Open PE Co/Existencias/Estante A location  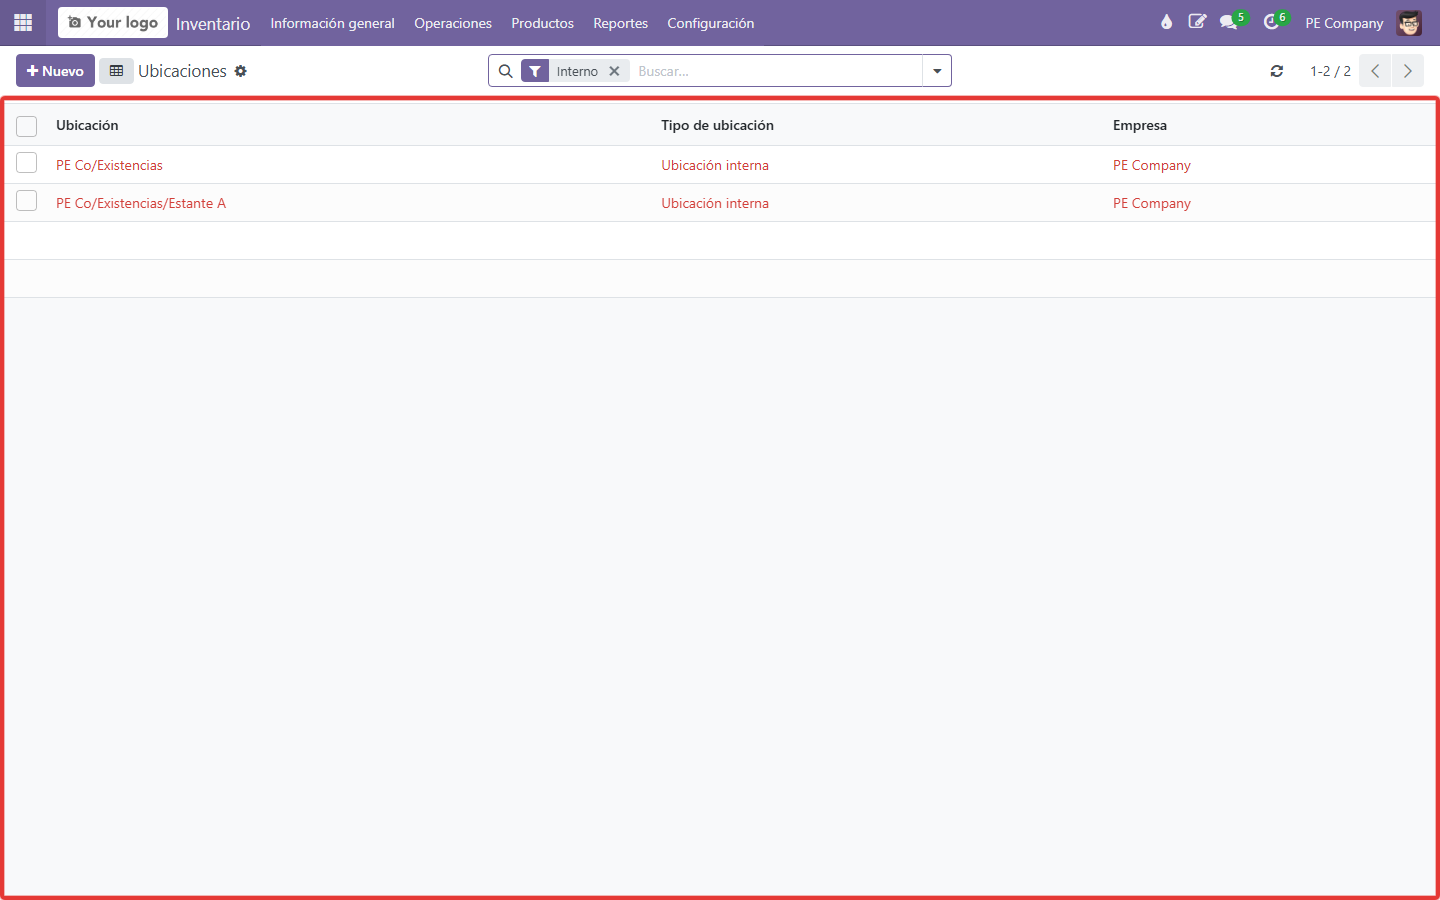click(x=141, y=203)
